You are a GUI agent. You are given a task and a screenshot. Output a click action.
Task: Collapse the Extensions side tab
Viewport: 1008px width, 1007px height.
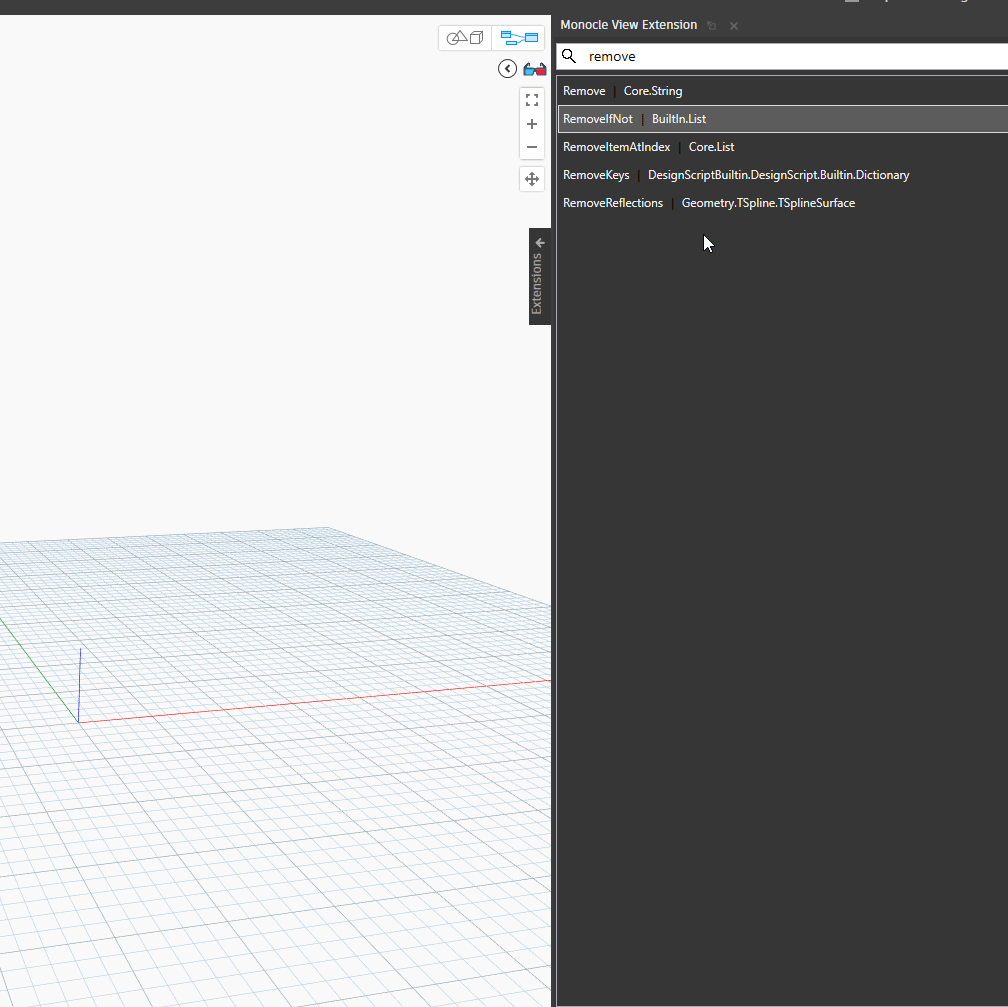pyautogui.click(x=539, y=277)
